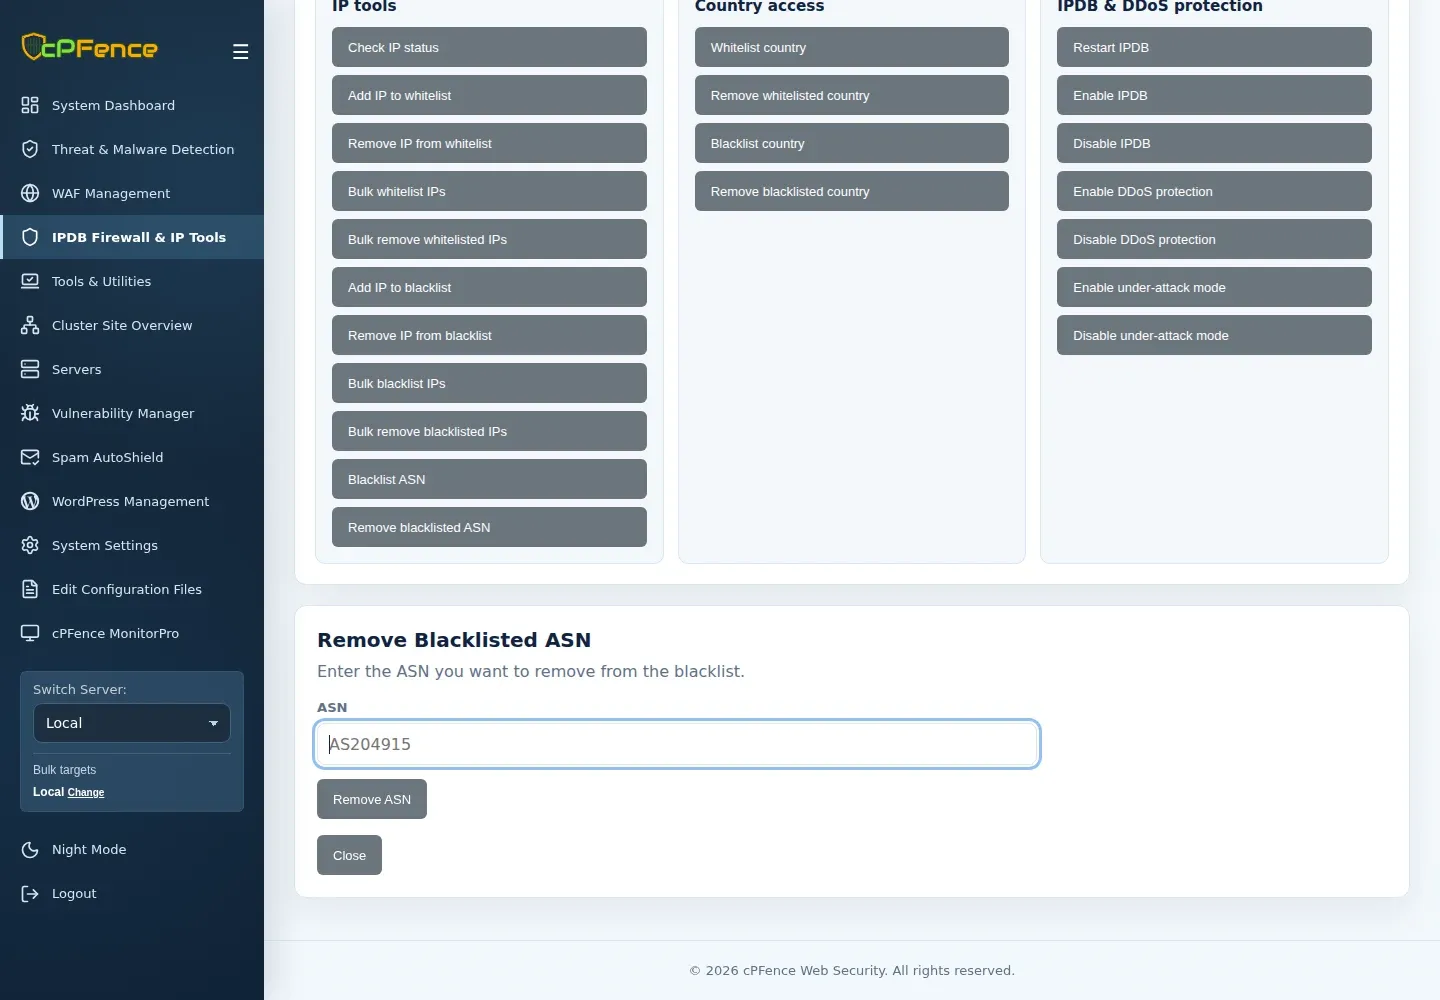Click the System Dashboard grid icon
Viewport: 1440px width, 1000px height.
[x=30, y=105]
